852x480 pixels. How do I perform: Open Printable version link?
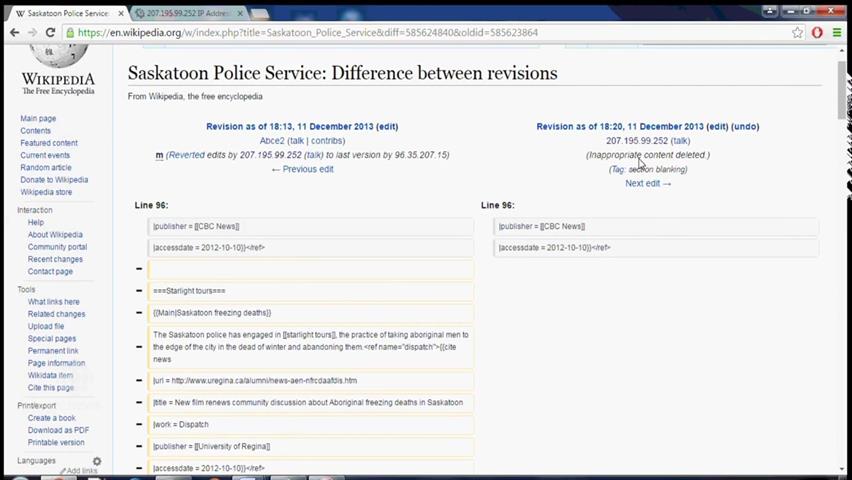pos(56,442)
